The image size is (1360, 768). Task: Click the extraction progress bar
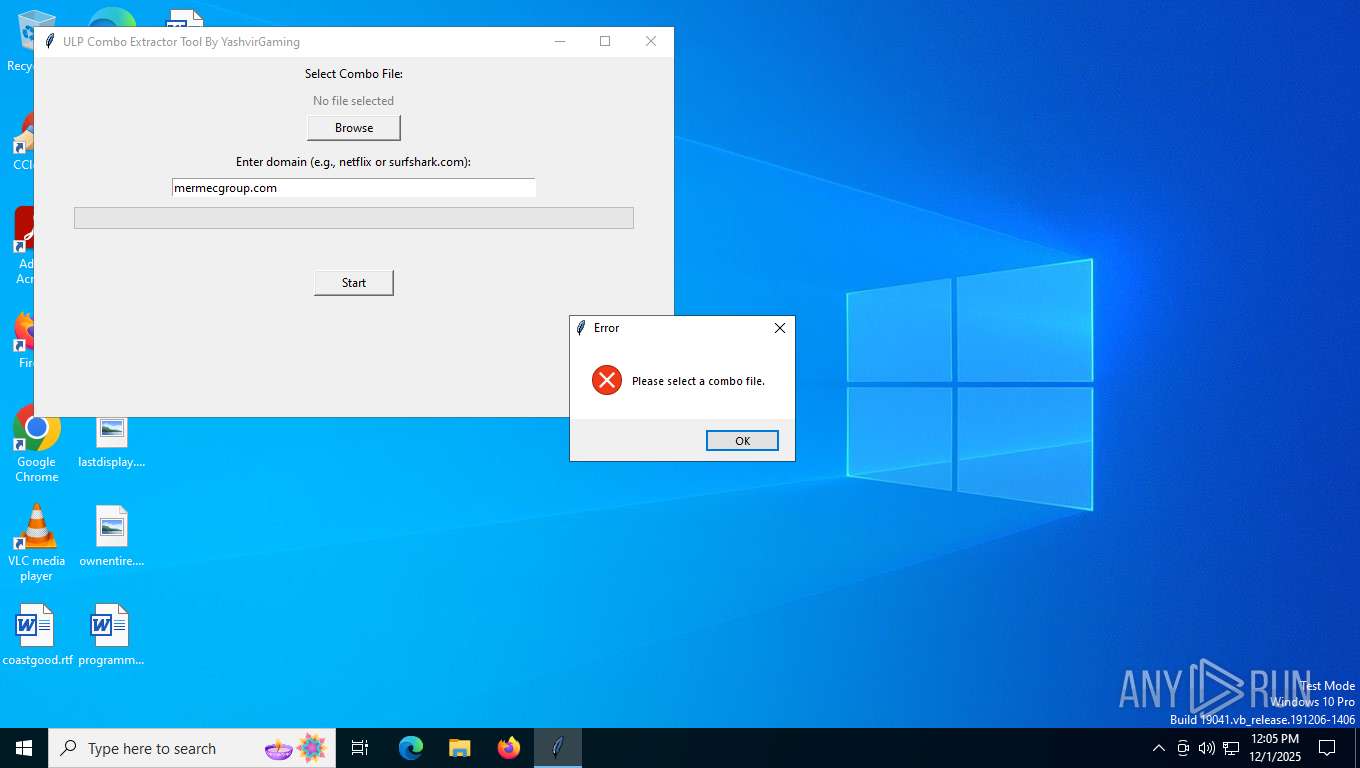point(354,218)
